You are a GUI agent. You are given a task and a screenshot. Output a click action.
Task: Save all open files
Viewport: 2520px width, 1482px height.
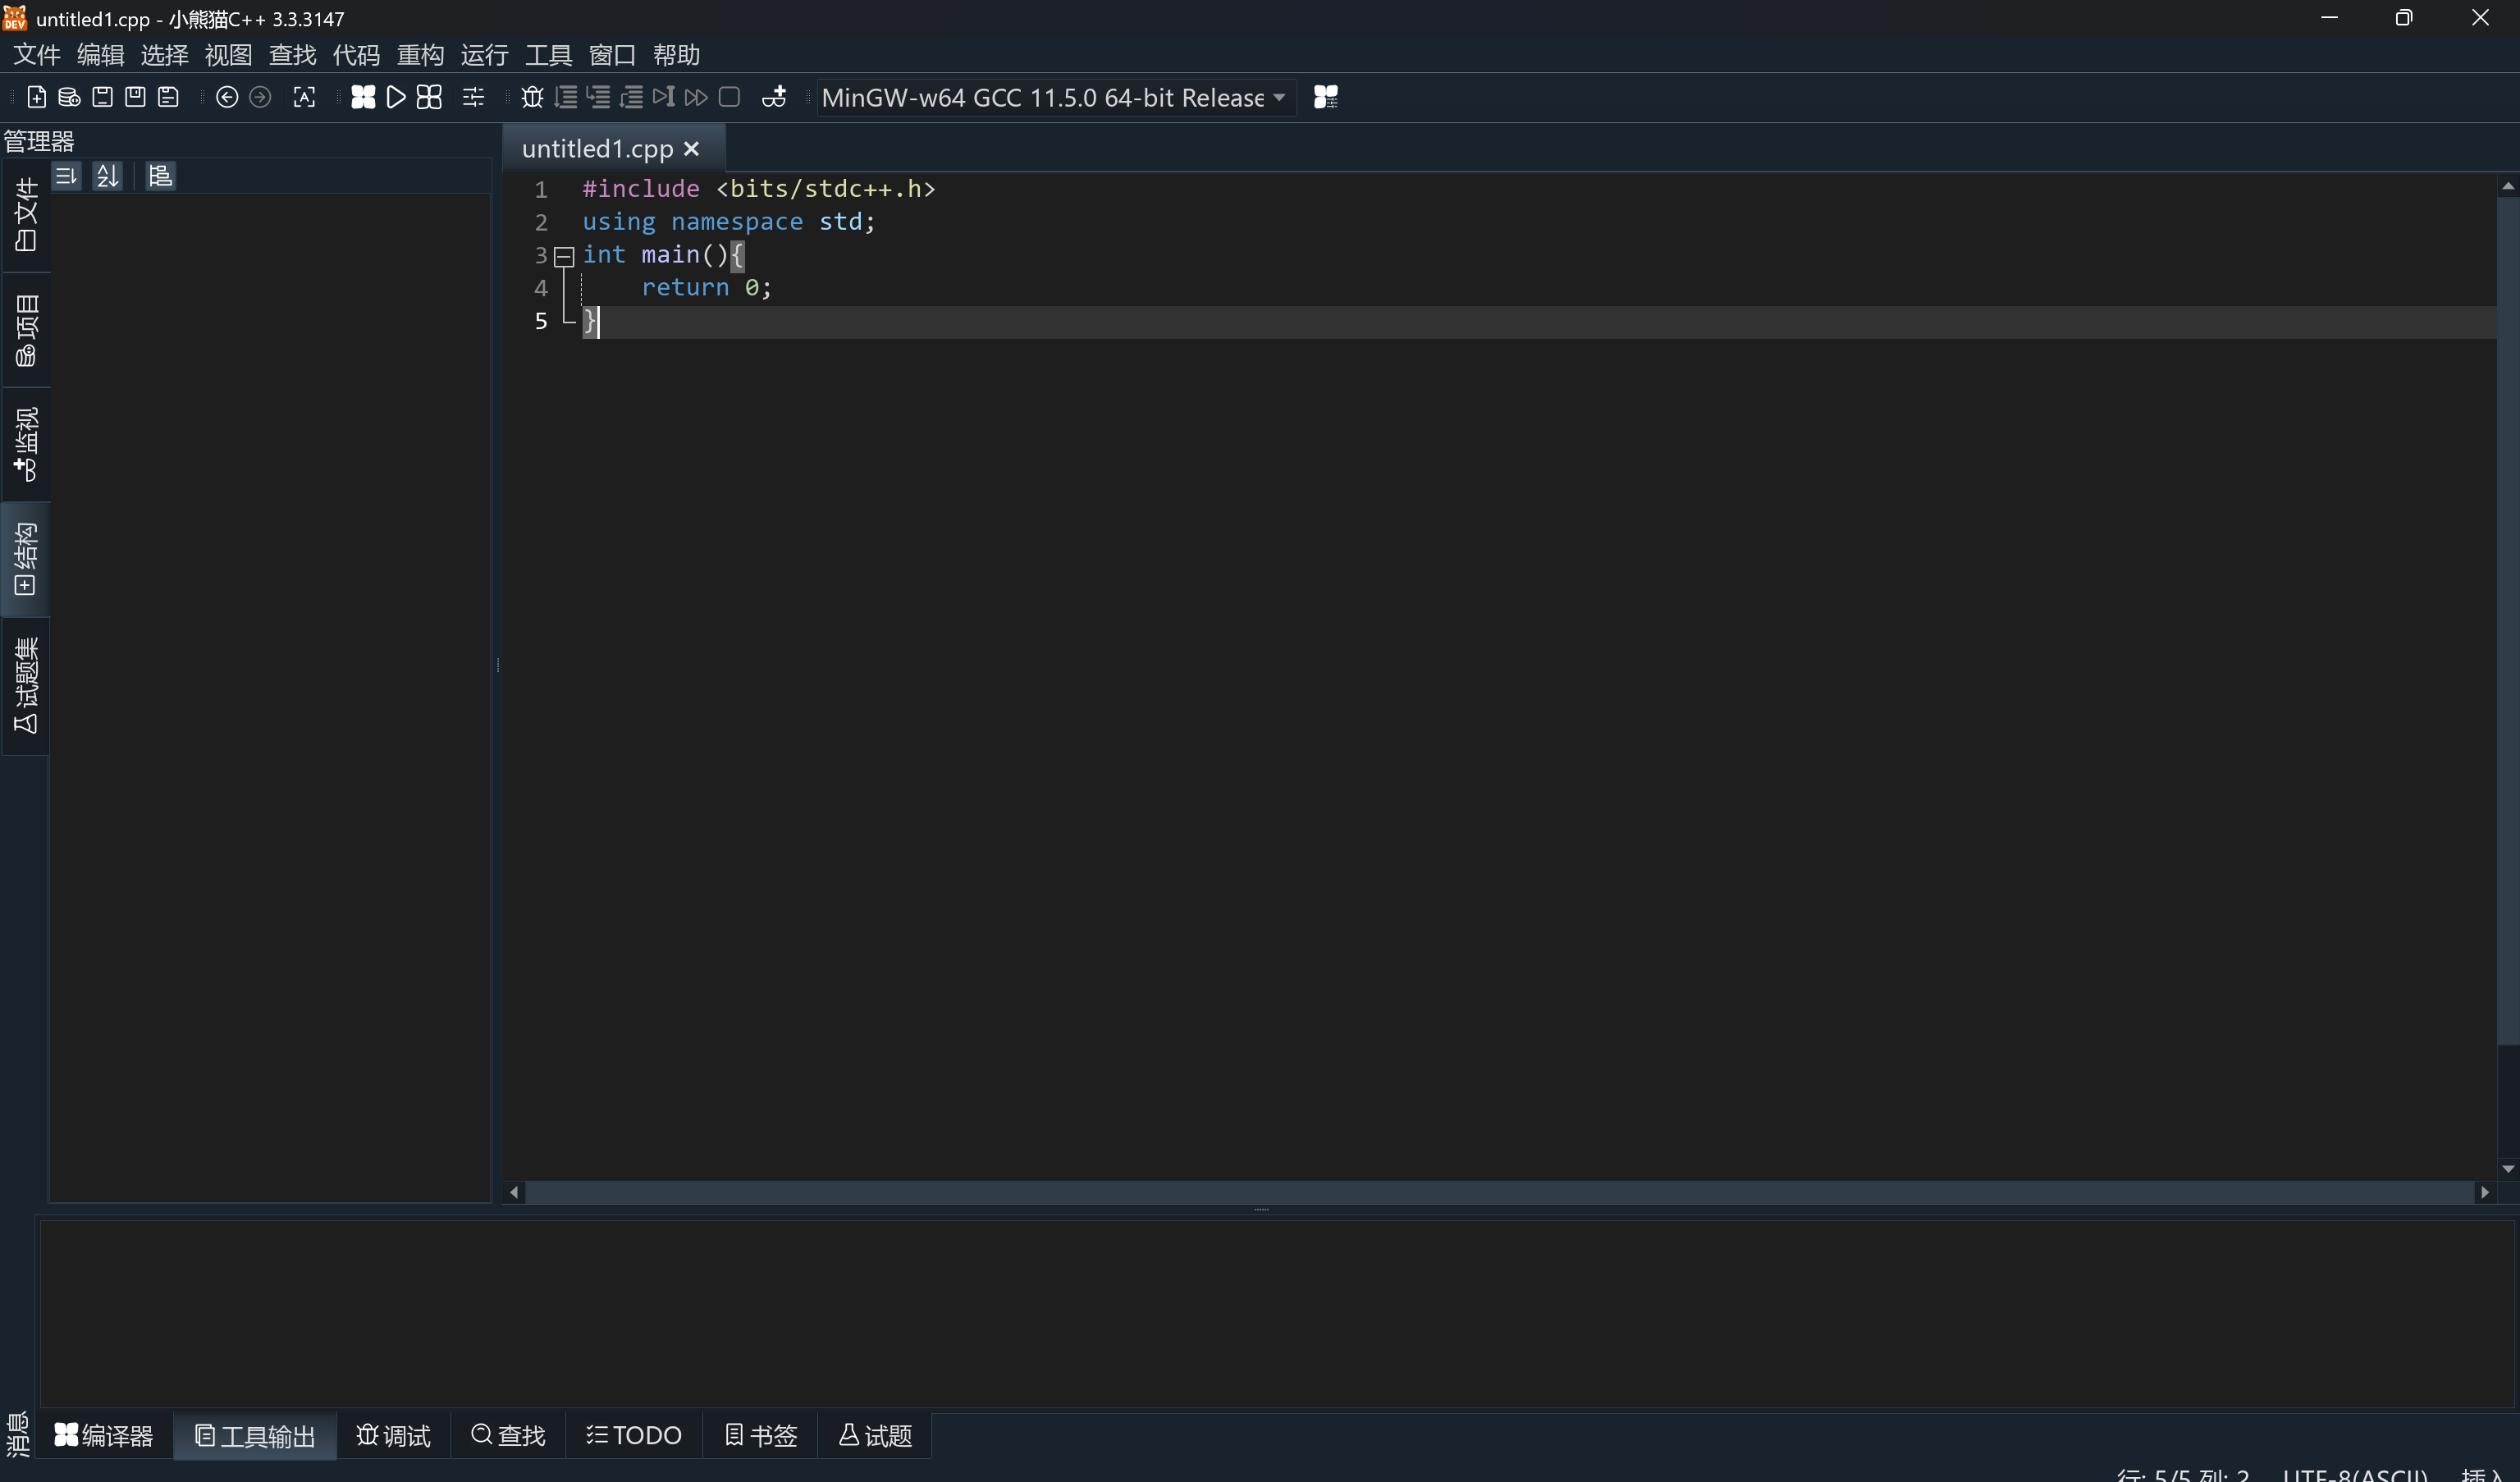168,96
